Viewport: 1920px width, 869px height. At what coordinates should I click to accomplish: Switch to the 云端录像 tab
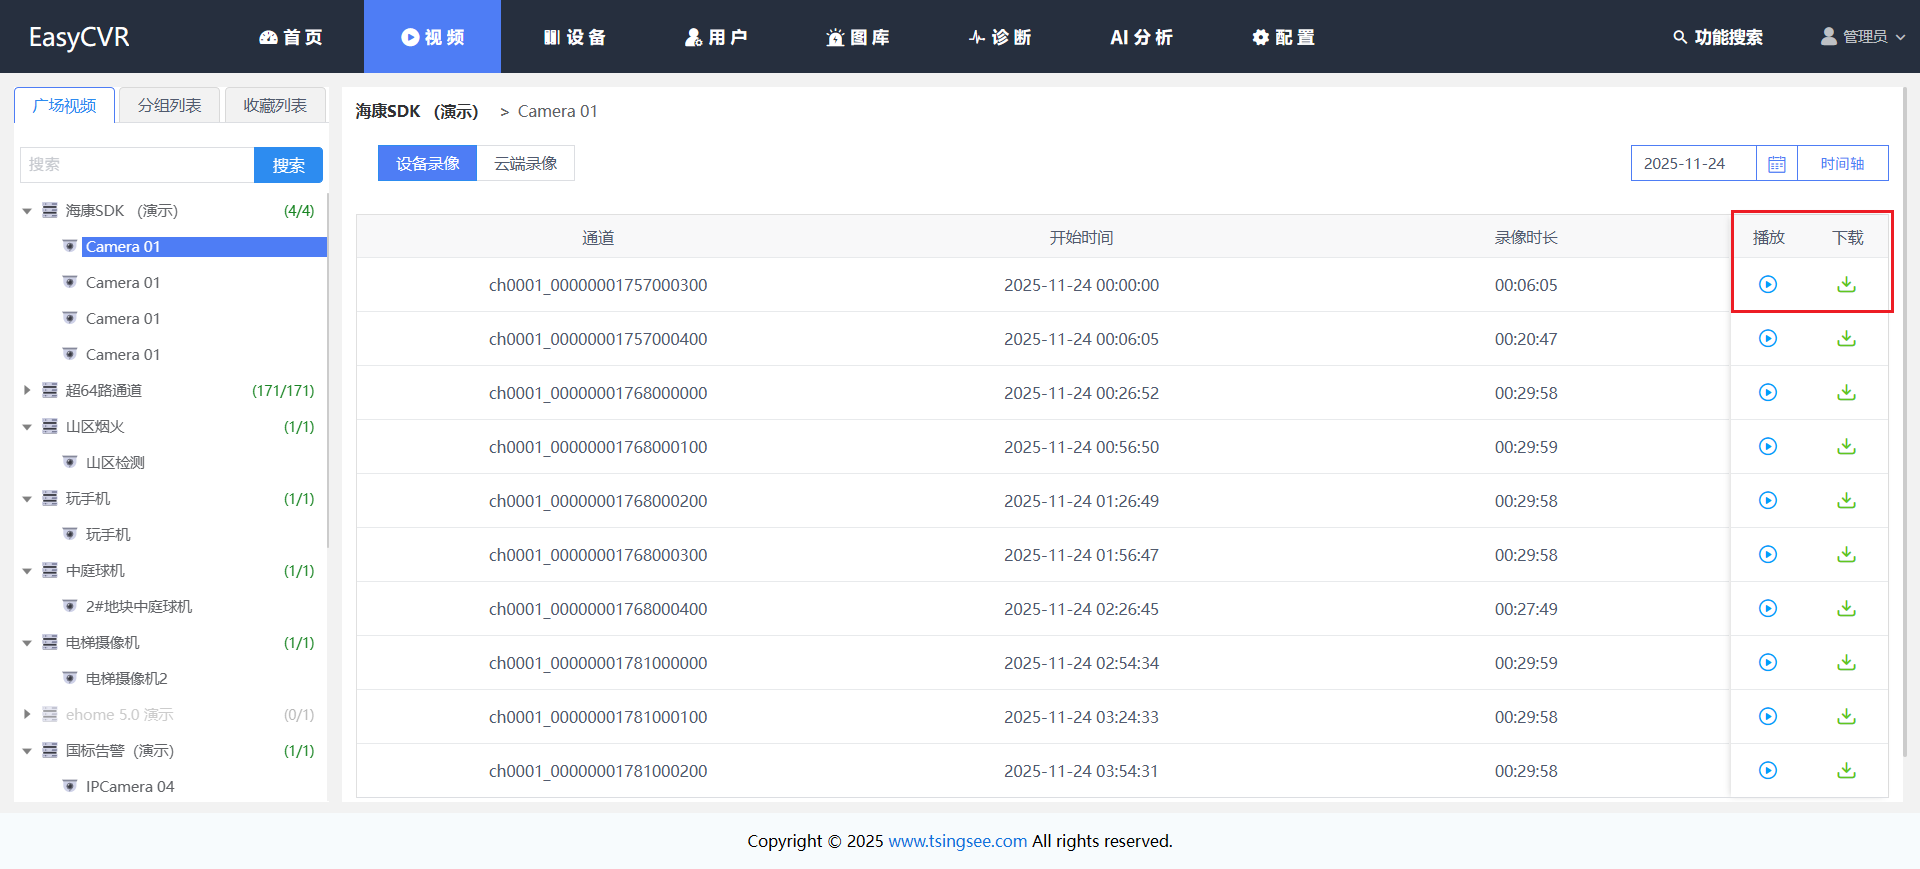(525, 164)
